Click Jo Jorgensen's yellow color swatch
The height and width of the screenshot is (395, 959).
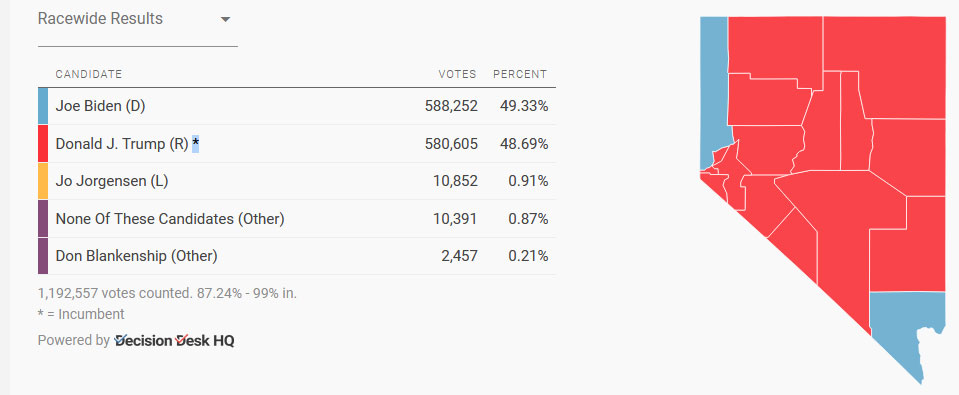pyautogui.click(x=43, y=181)
